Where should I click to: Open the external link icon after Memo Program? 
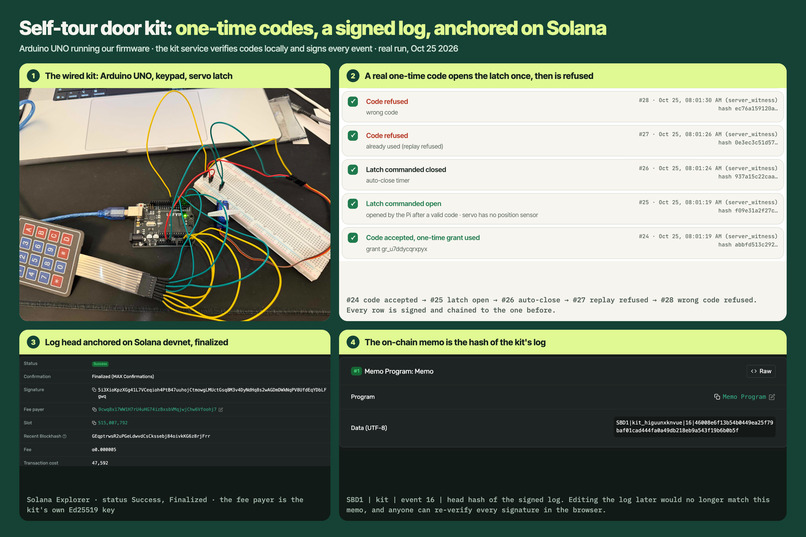click(x=772, y=397)
